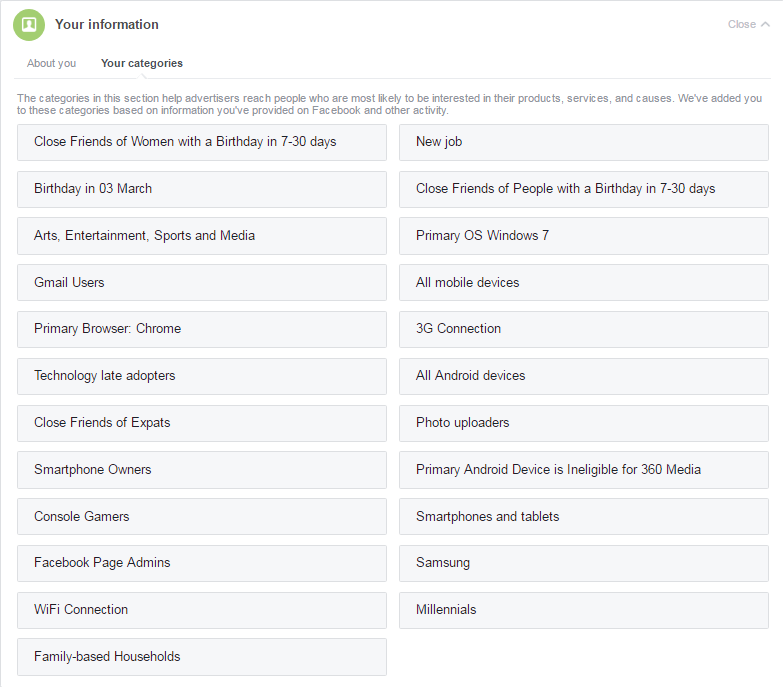This screenshot has width=783, height=687.
Task: Open Technology late adopters category
Action: click(x=202, y=376)
